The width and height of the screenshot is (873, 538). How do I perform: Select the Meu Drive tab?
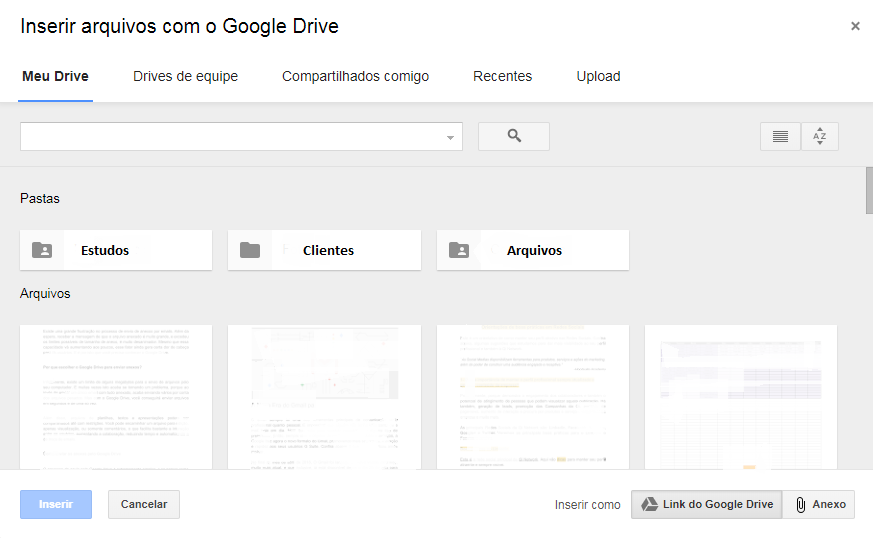point(55,76)
